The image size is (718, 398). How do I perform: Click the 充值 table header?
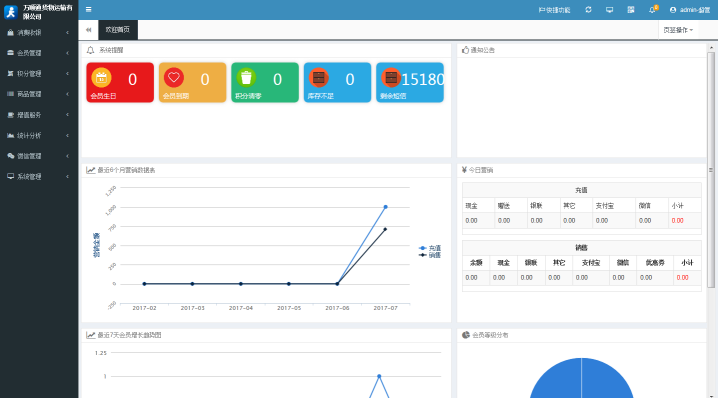582,190
